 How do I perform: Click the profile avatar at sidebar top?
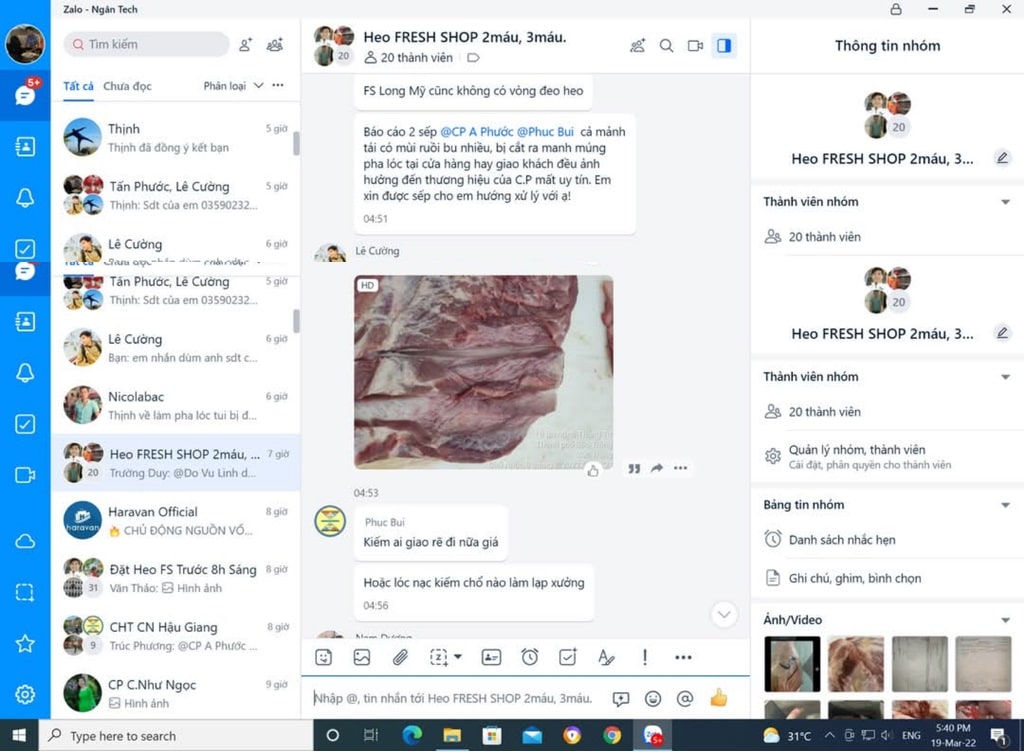tap(25, 44)
